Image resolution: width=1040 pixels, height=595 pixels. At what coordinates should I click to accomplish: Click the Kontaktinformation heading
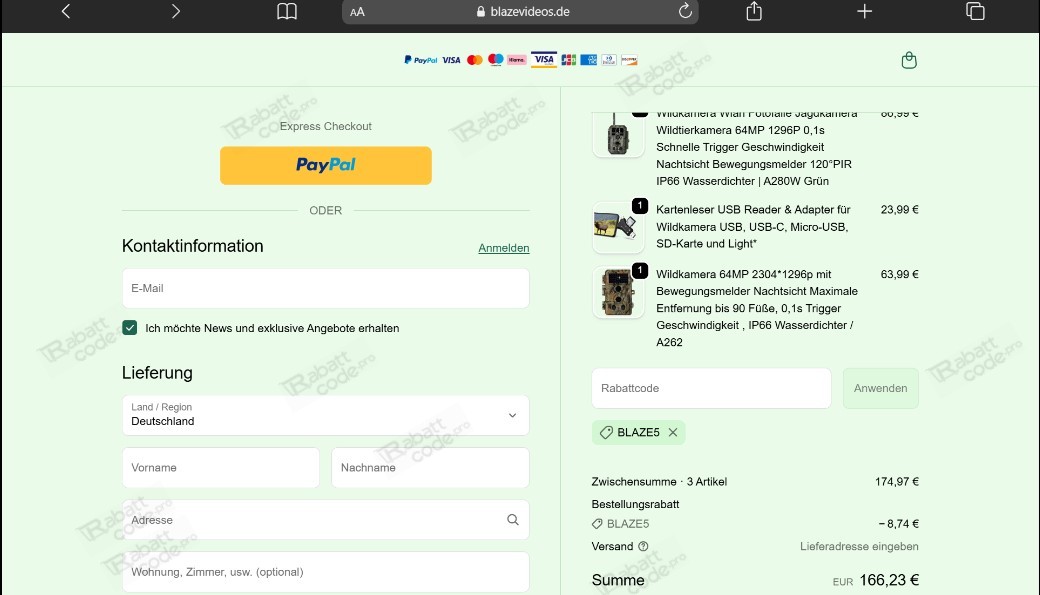pyautogui.click(x=192, y=246)
